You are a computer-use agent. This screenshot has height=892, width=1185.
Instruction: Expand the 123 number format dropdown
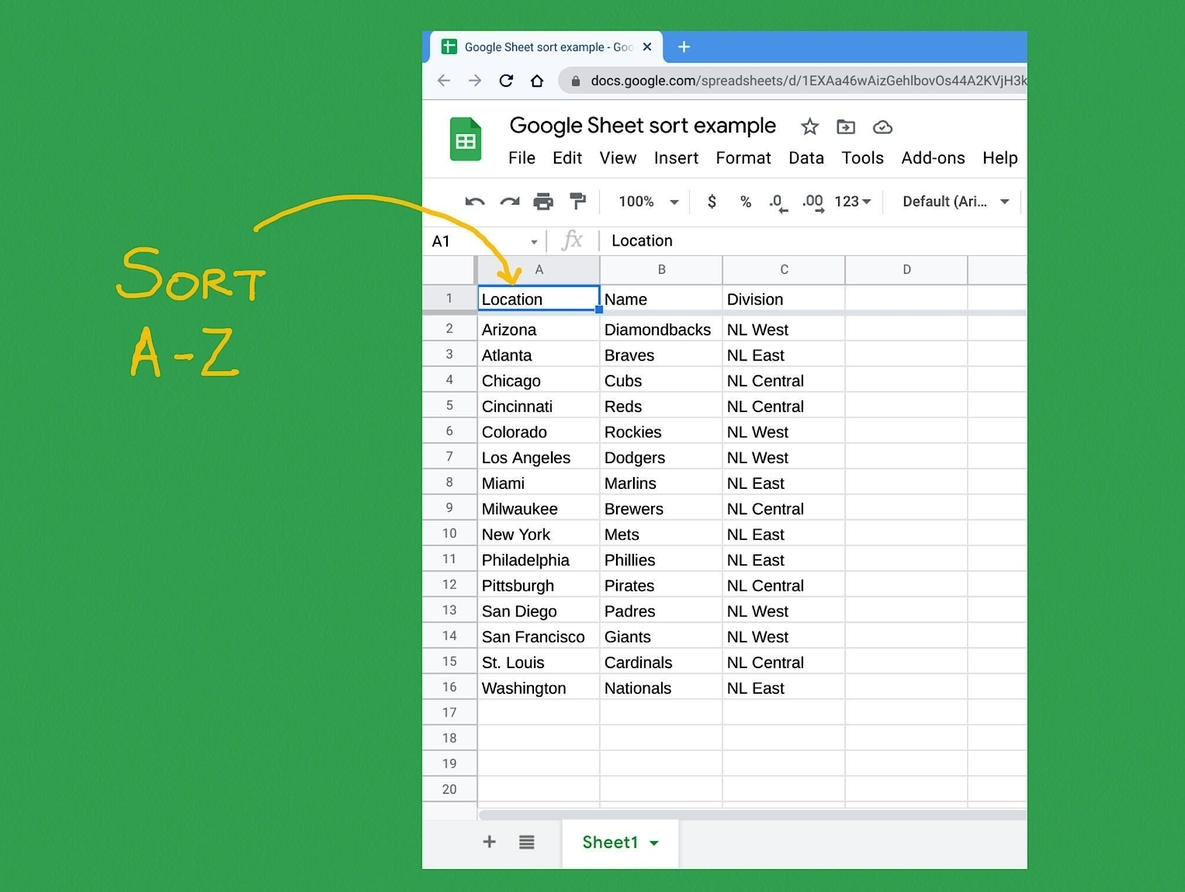852,202
